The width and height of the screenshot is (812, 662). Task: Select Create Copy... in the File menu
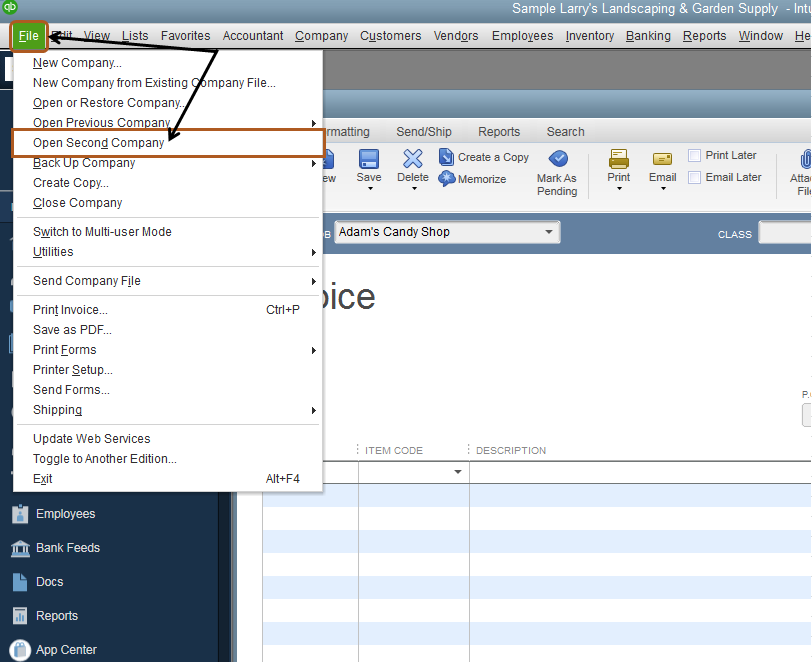pyautogui.click(x=167, y=183)
